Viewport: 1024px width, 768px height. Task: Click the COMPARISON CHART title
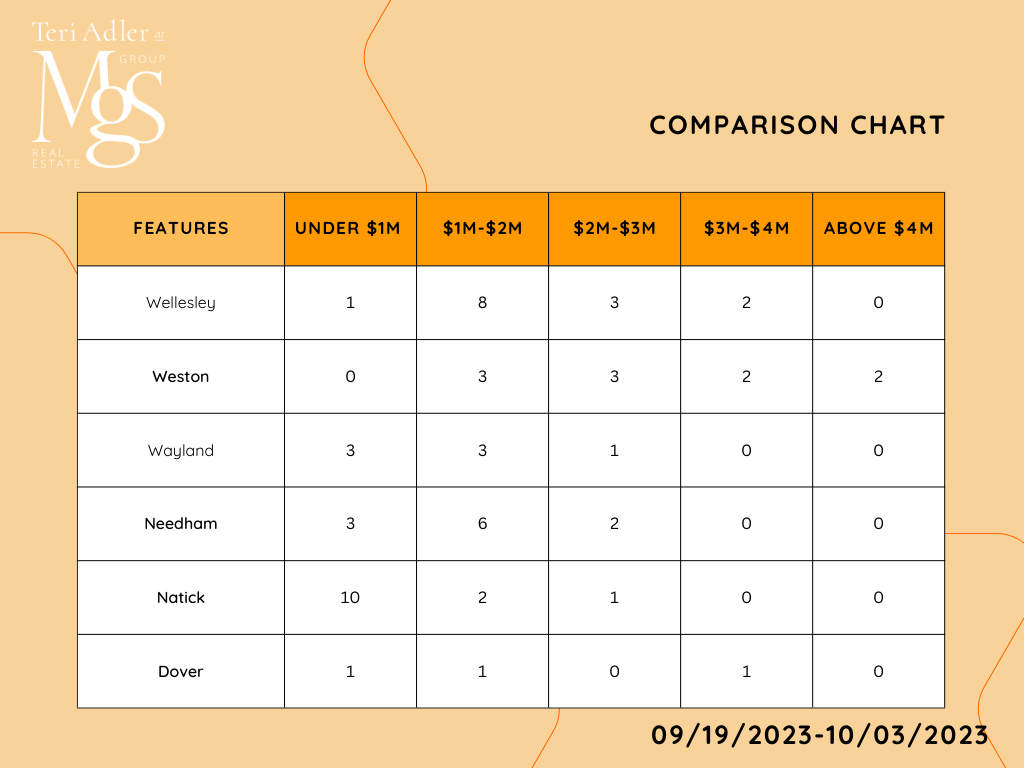797,125
